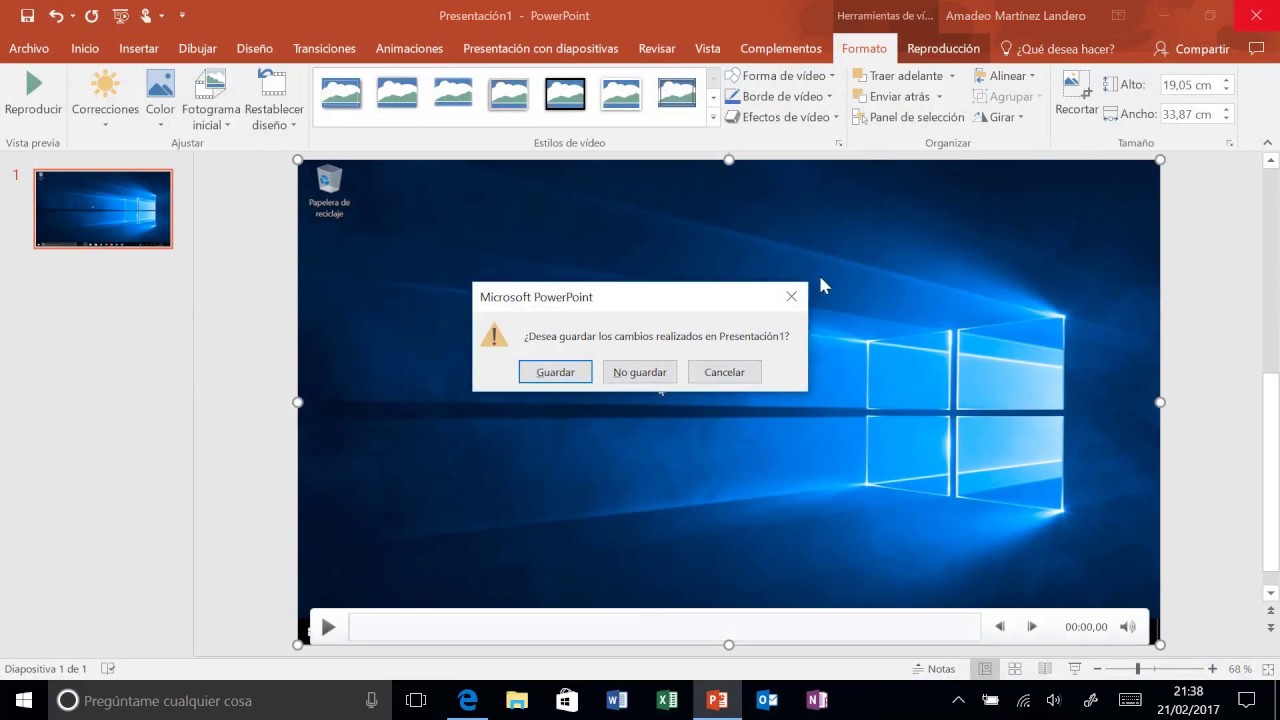Increase the Alto value with stepper

(1226, 81)
